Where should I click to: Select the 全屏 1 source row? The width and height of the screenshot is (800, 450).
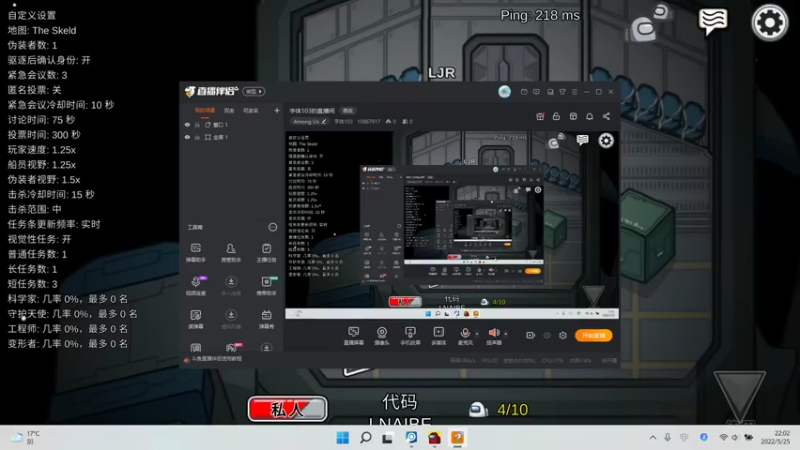232,137
